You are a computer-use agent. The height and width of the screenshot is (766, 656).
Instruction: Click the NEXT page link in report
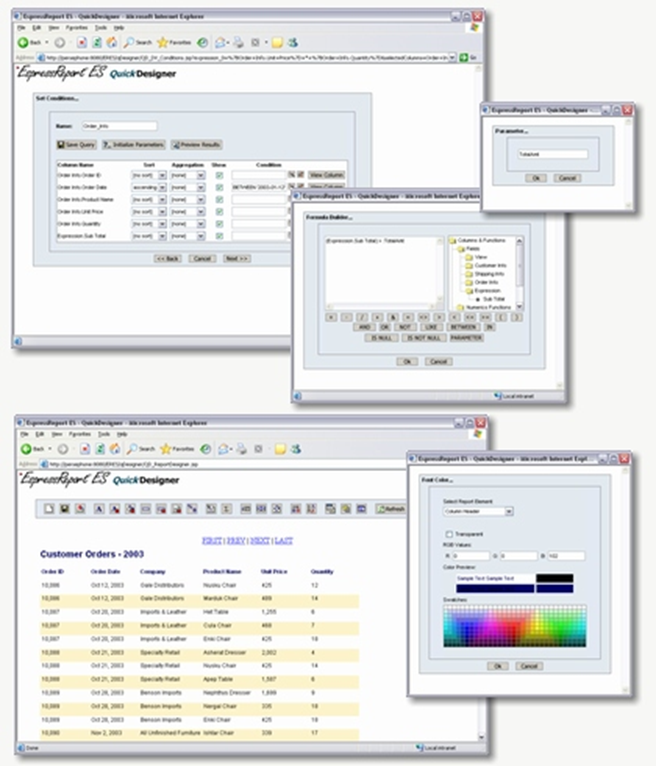[x=260, y=540]
